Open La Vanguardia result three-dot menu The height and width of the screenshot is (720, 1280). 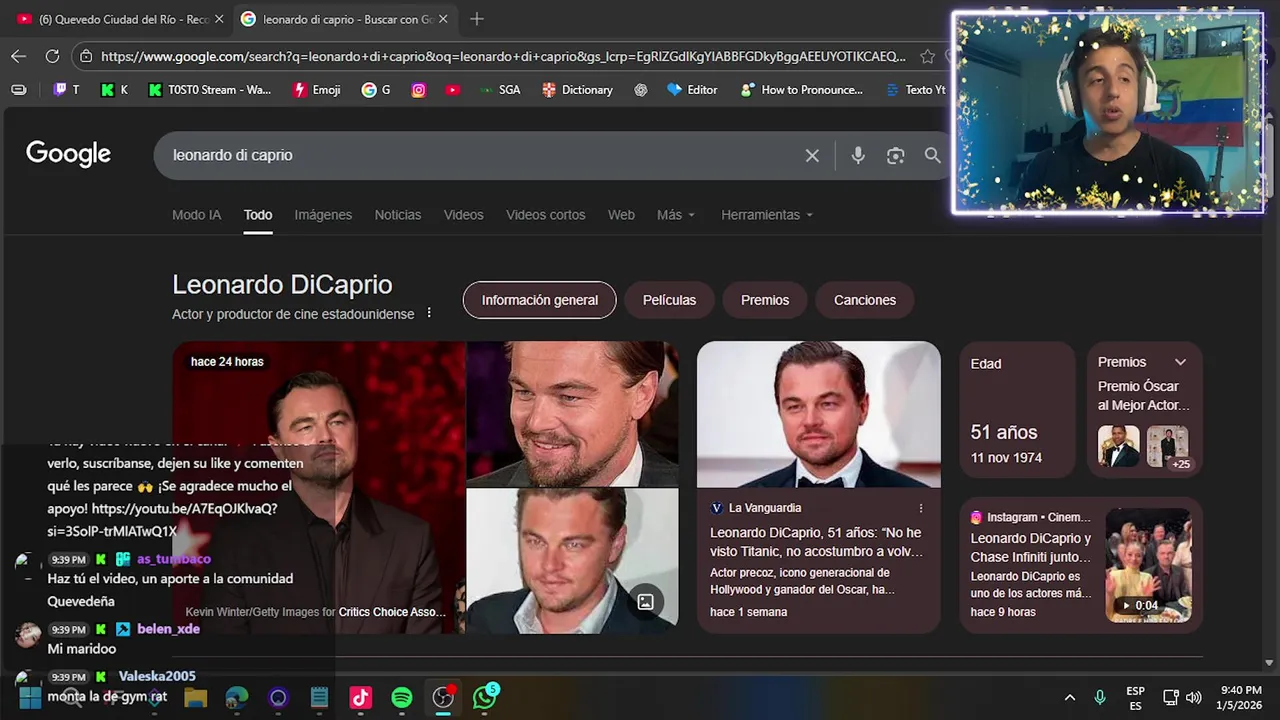tap(921, 508)
